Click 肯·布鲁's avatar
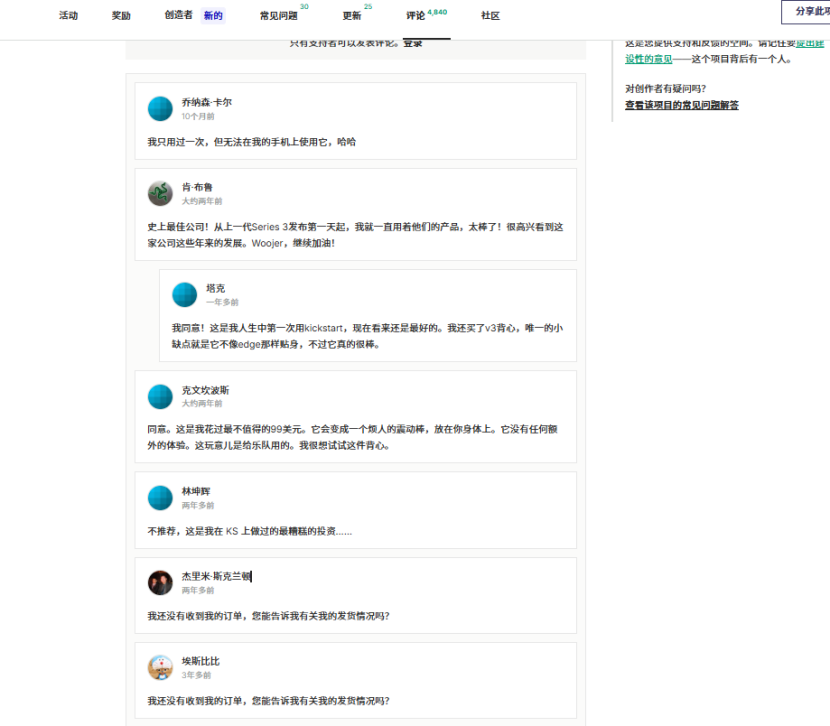830x726 pixels. click(160, 194)
